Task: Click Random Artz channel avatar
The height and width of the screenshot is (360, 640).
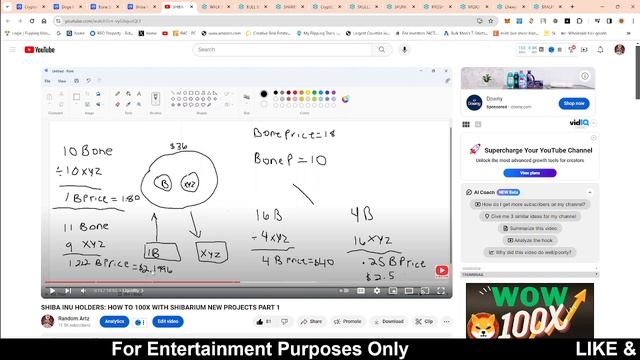Action: pyautogui.click(x=48, y=321)
